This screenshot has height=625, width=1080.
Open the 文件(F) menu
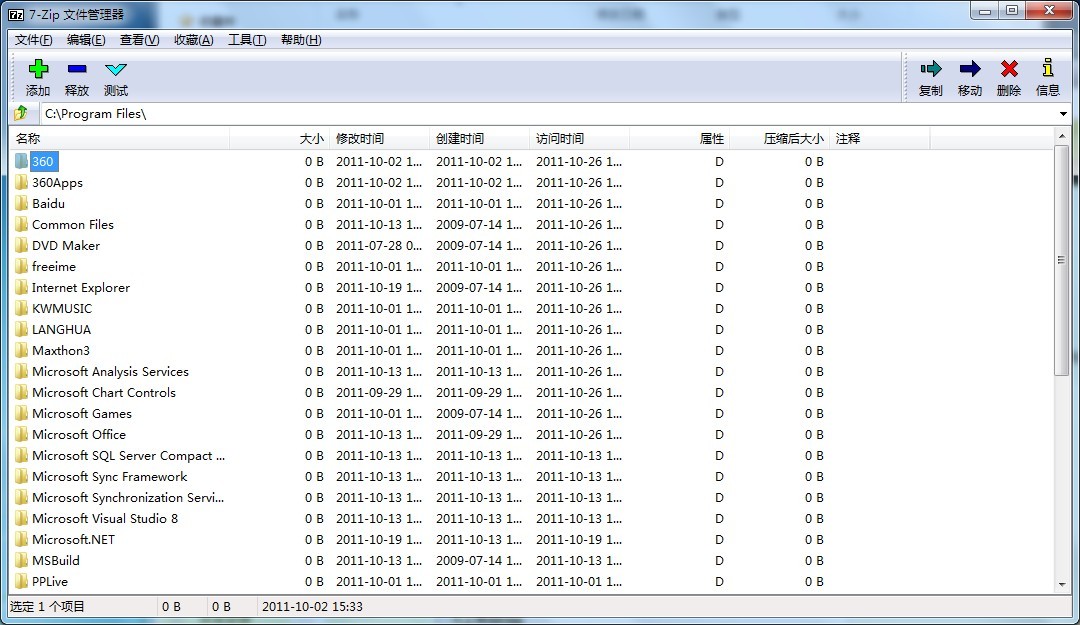(x=33, y=40)
